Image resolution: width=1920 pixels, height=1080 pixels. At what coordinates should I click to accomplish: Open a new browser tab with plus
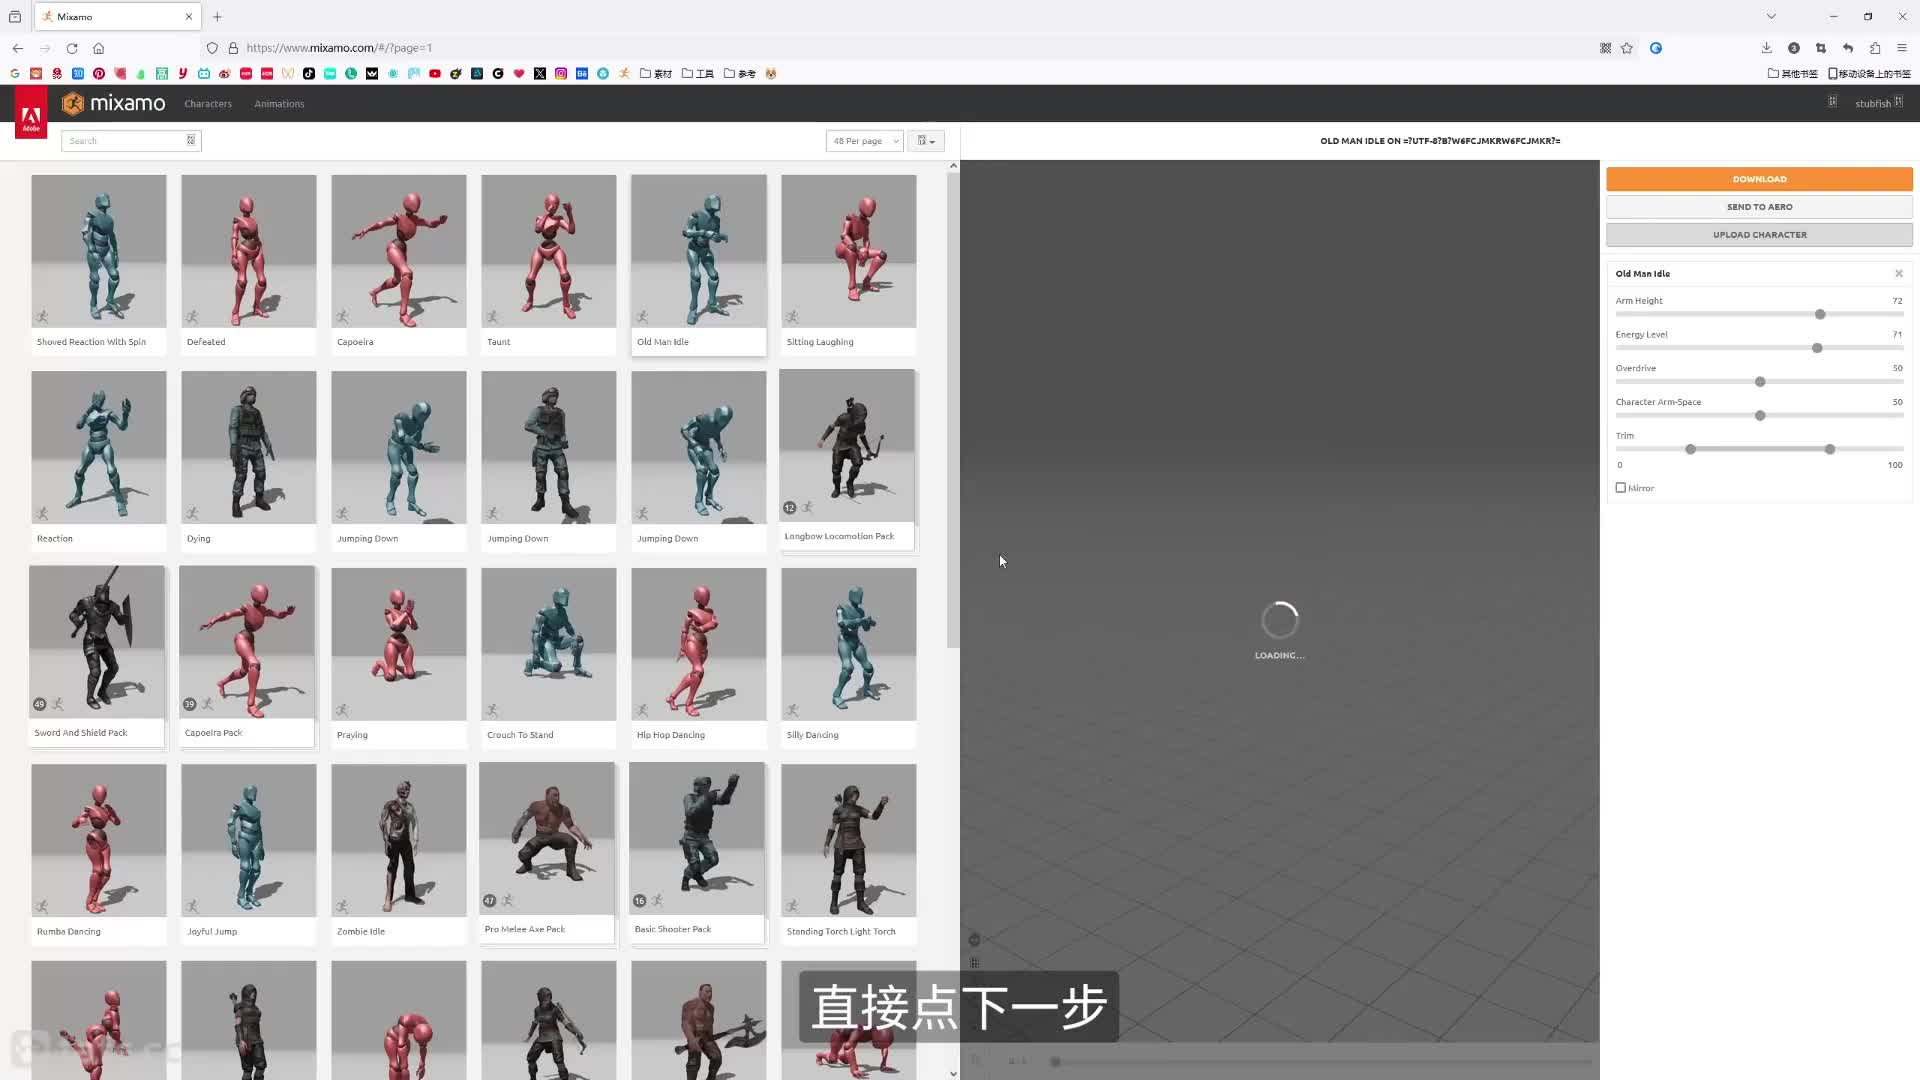coord(217,16)
